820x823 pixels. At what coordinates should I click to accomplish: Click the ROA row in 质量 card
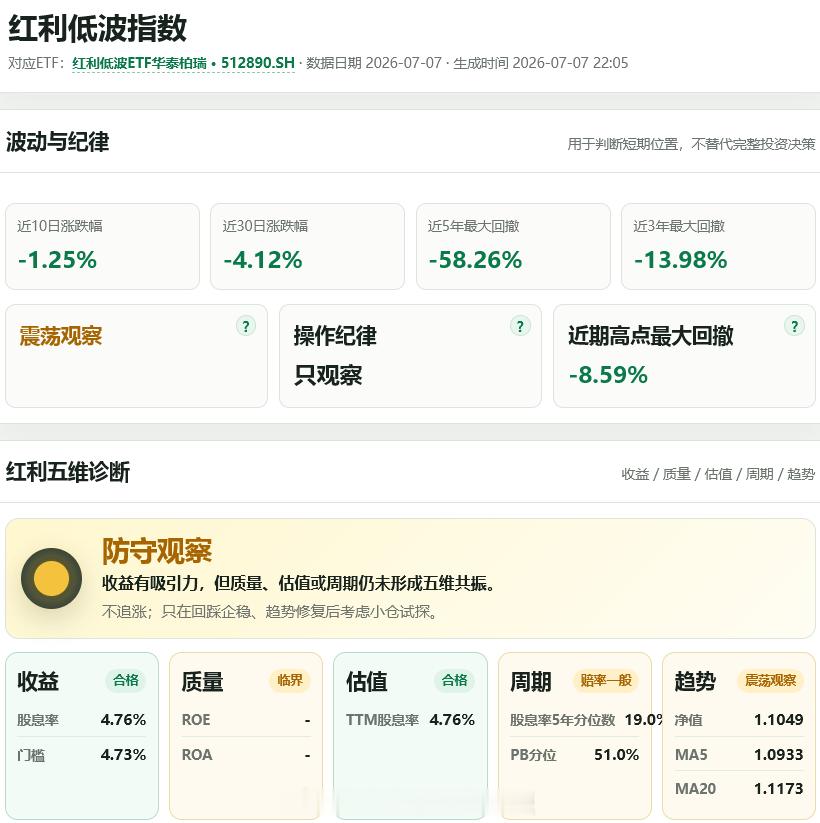point(246,754)
